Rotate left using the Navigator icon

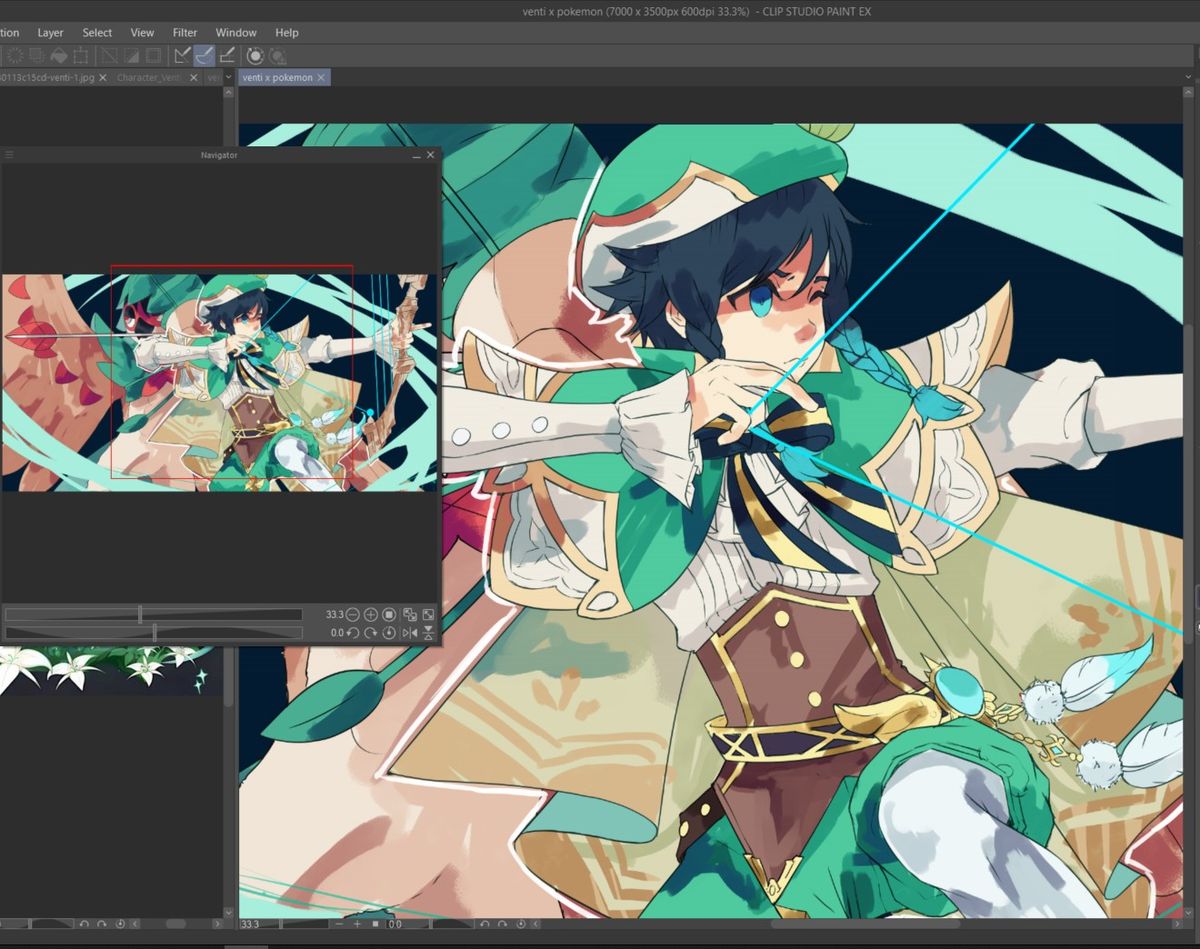pyautogui.click(x=353, y=633)
